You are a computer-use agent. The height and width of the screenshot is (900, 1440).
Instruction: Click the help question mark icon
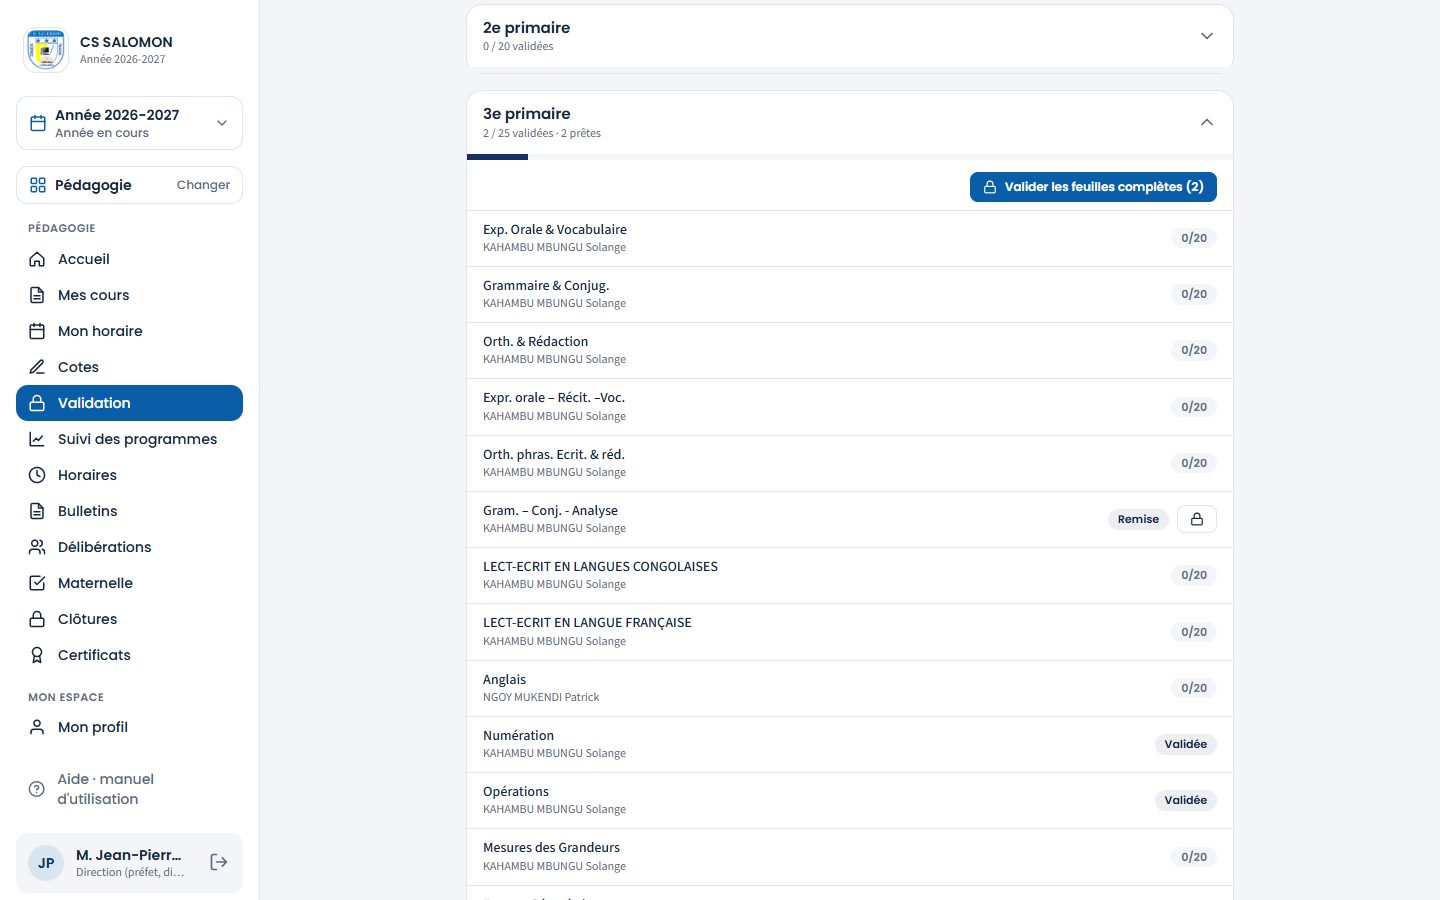coord(37,789)
